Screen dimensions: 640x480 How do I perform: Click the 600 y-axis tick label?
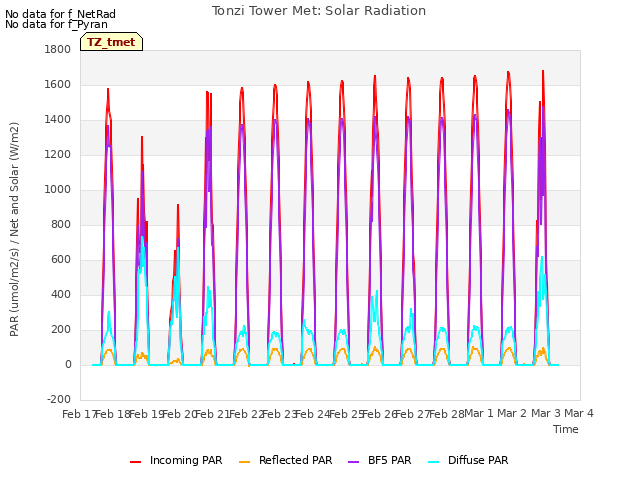61,260
